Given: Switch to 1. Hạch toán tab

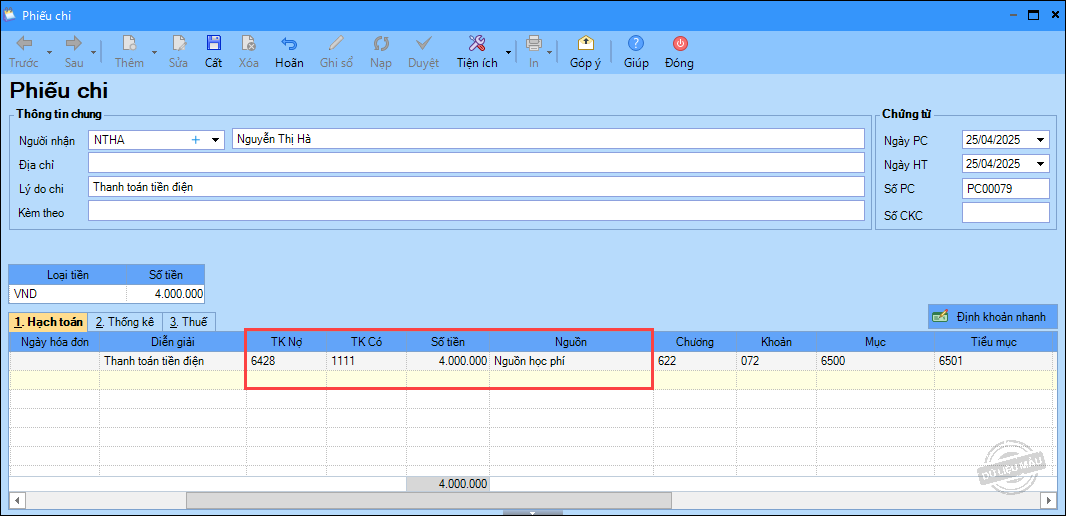Looking at the screenshot, I should click(x=48, y=322).
